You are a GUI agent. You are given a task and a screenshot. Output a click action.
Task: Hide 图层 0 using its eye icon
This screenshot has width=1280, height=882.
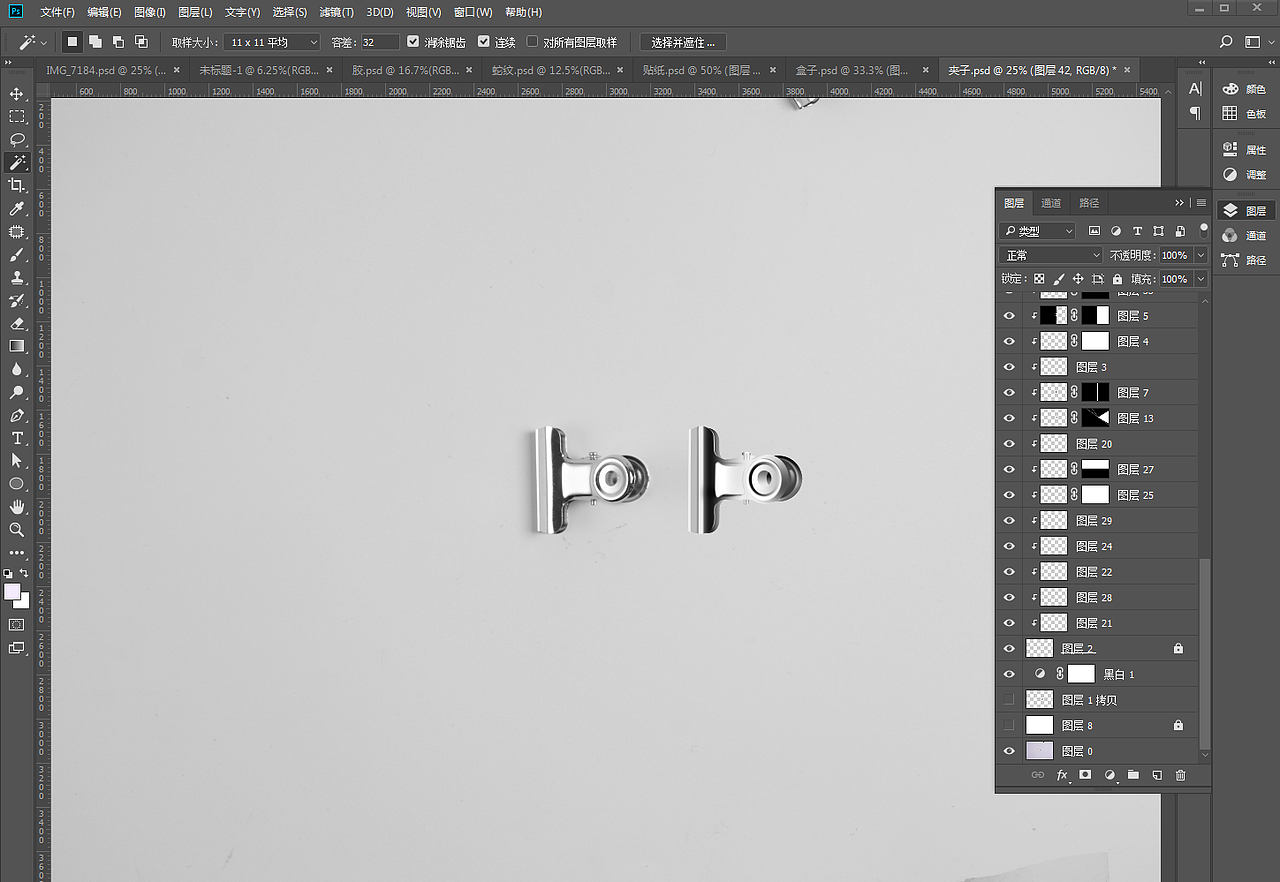click(1009, 751)
